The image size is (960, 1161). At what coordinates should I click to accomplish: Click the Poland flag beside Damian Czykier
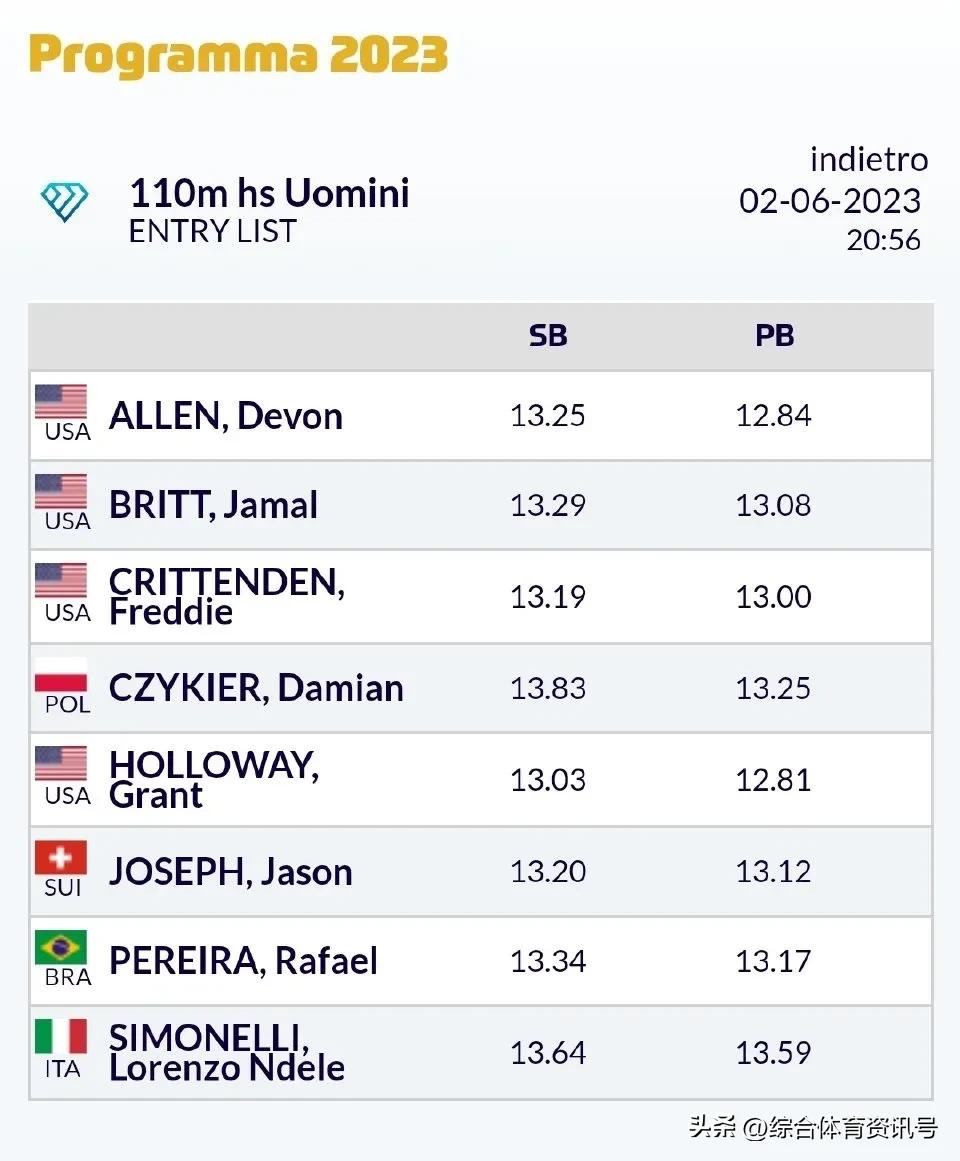(61, 675)
